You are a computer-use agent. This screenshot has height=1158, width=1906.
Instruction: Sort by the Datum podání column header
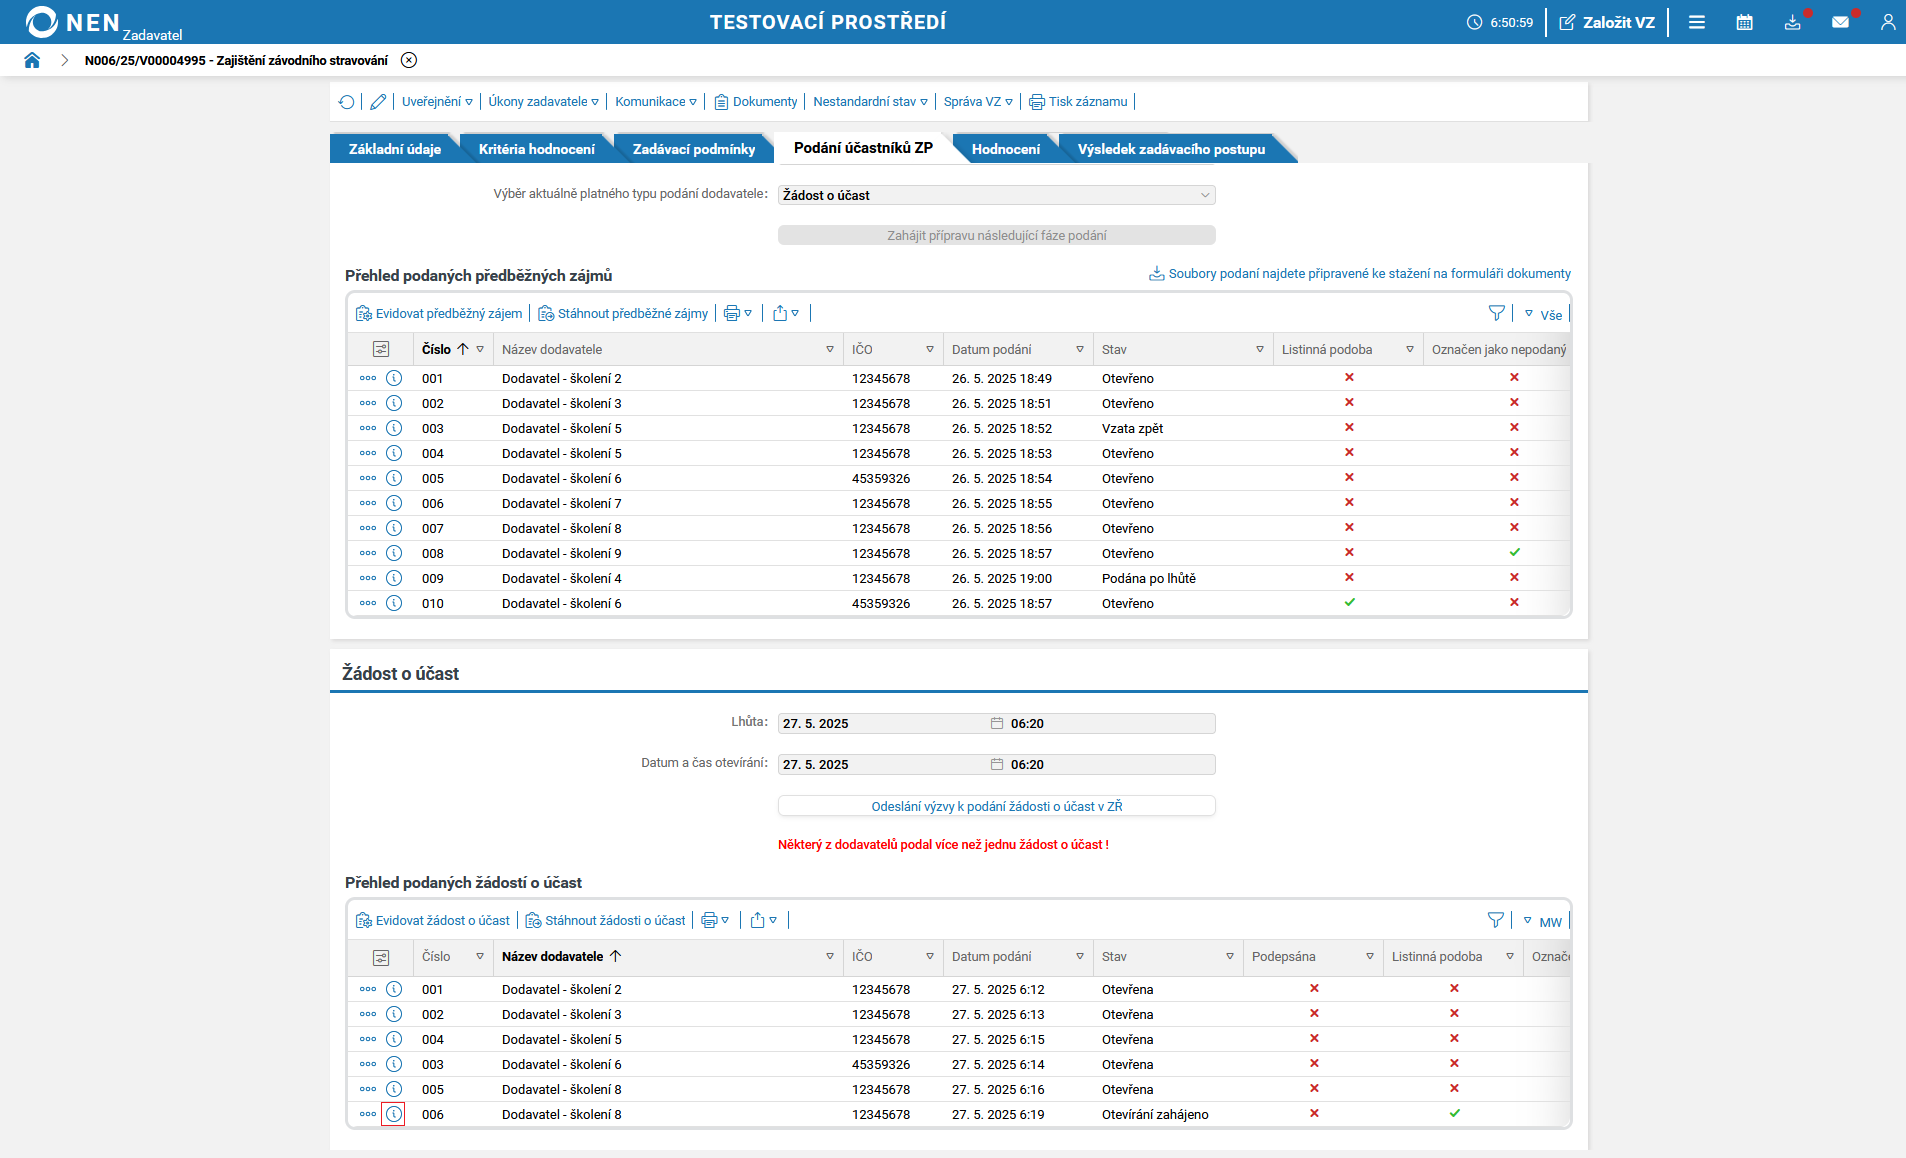[x=991, y=349]
